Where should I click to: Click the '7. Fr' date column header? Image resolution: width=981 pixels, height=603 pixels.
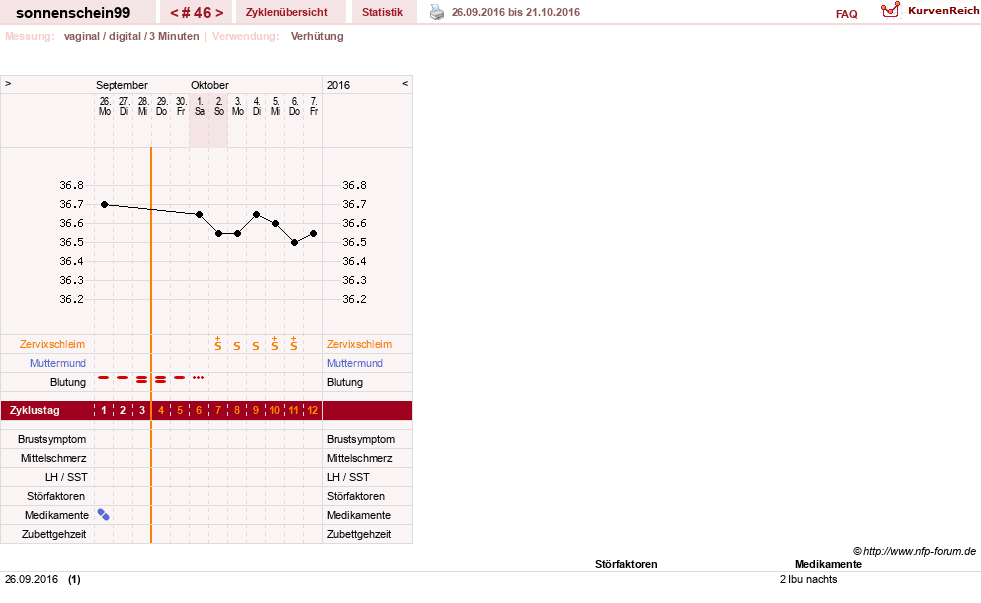click(313, 106)
